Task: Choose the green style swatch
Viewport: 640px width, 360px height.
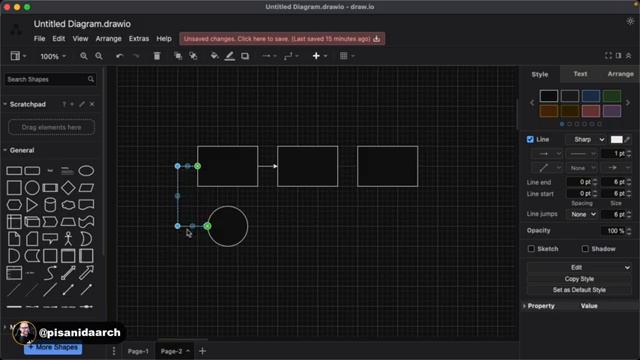Action: coord(612,96)
